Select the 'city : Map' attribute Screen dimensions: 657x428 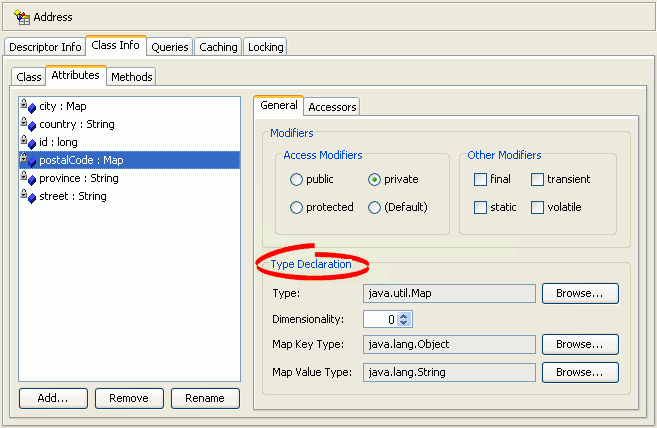129,106
